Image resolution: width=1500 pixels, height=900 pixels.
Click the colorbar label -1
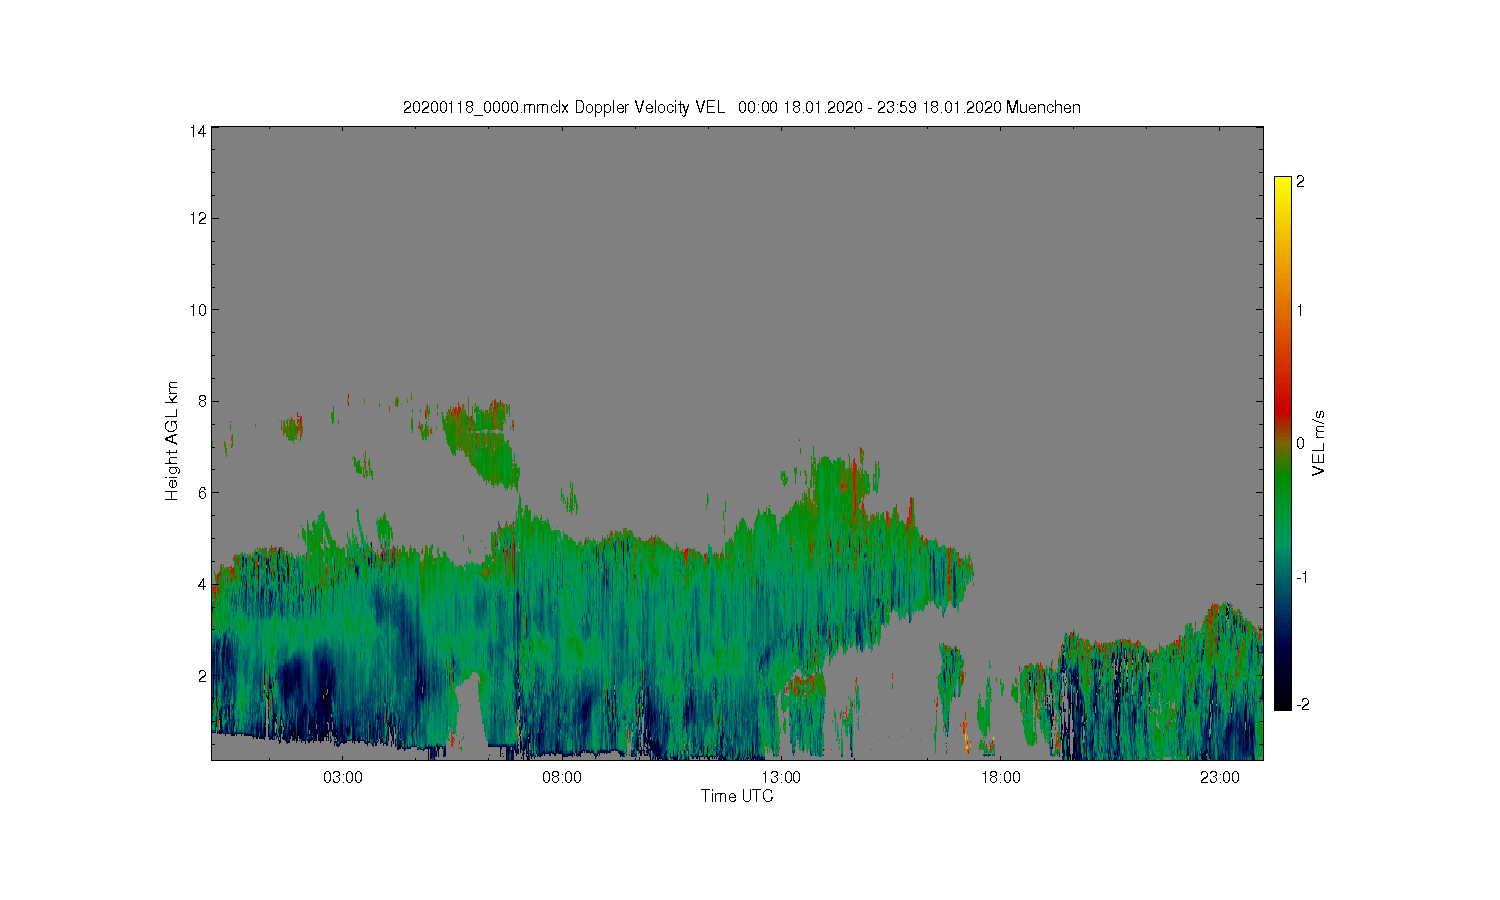(1302, 578)
